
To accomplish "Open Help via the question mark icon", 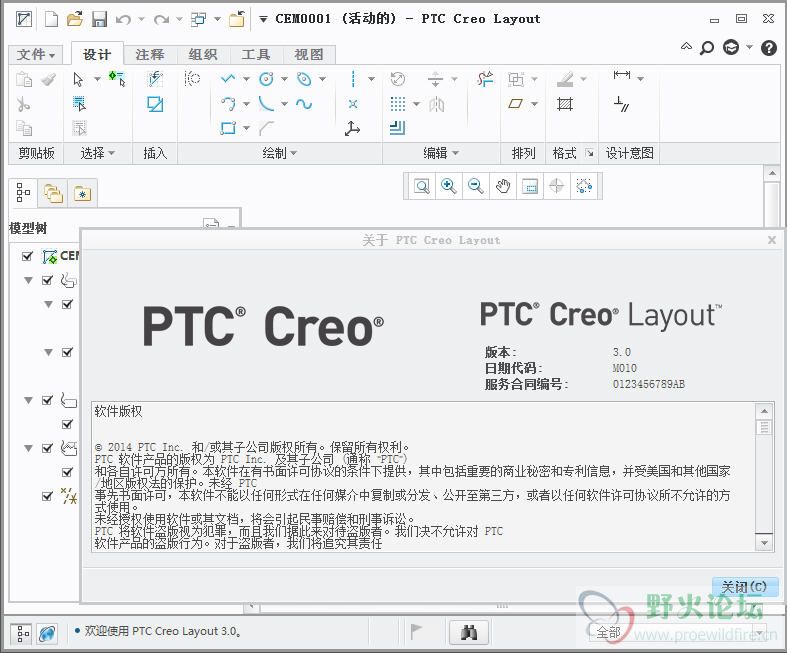I will 768,48.
